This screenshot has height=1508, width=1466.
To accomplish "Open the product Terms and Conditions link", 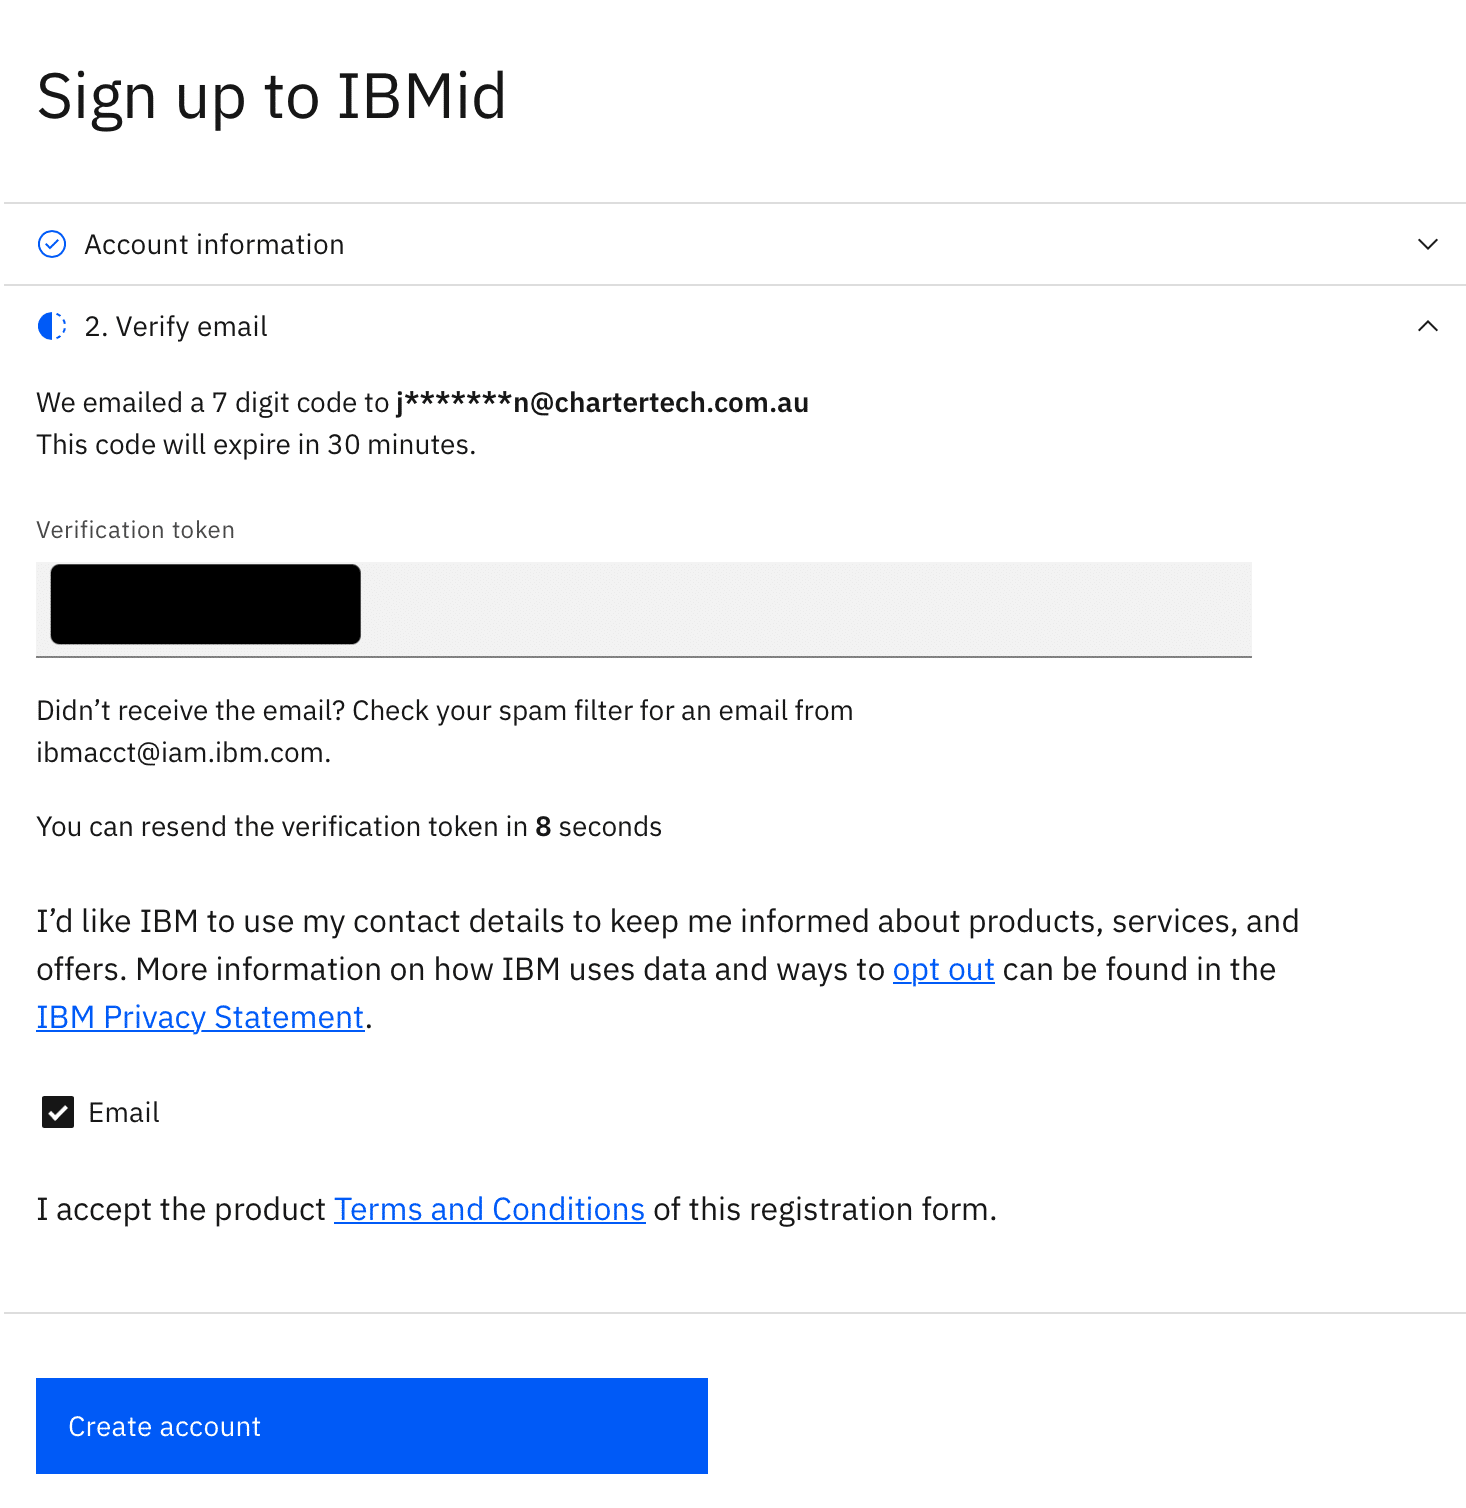I will pyautogui.click(x=489, y=1209).
